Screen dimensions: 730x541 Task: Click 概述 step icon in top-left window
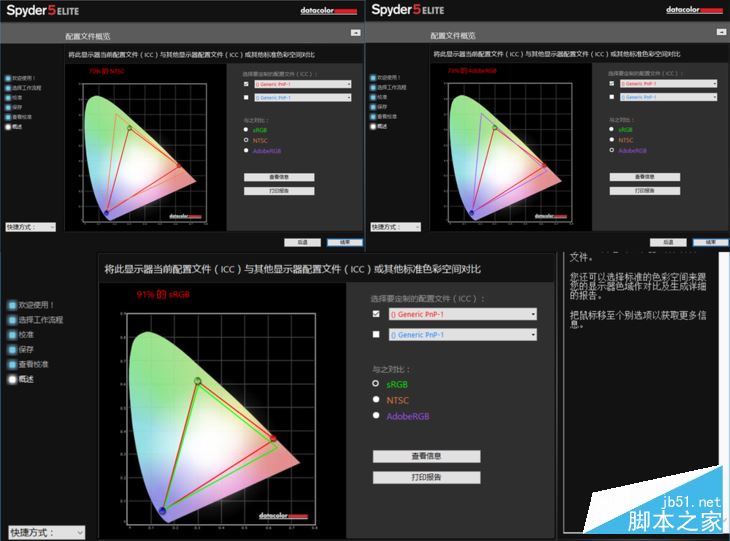[x=8, y=127]
